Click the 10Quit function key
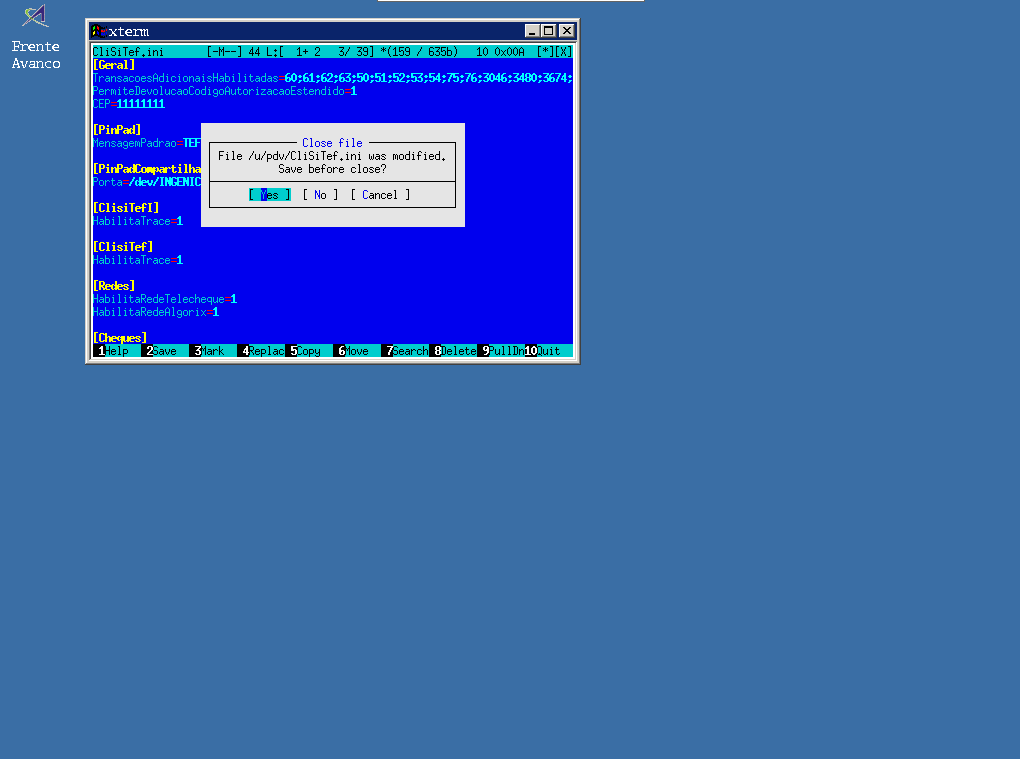 543,351
